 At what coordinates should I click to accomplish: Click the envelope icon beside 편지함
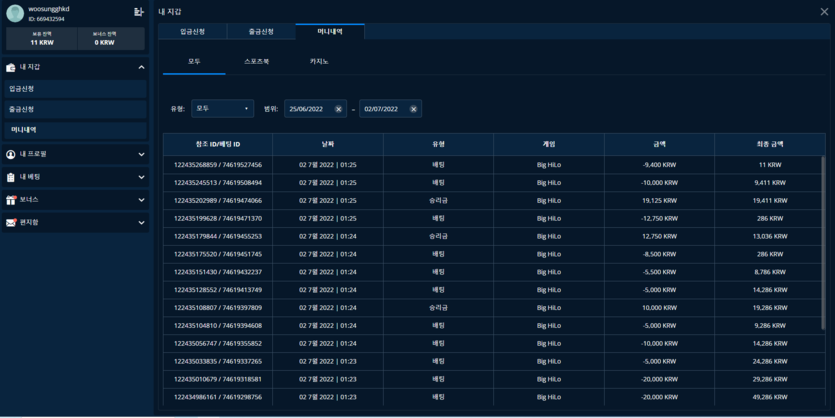[11, 223]
